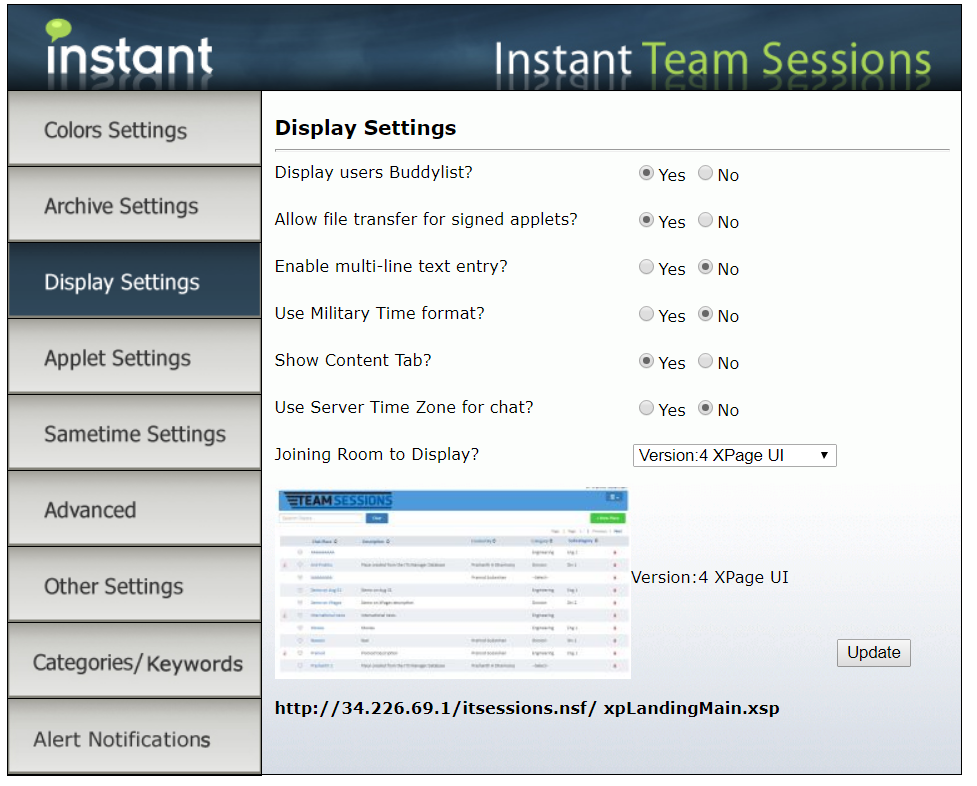Viewport: 977px width, 786px height.
Task: Choose Yes for file transfer signed applets
Action: coord(646,219)
